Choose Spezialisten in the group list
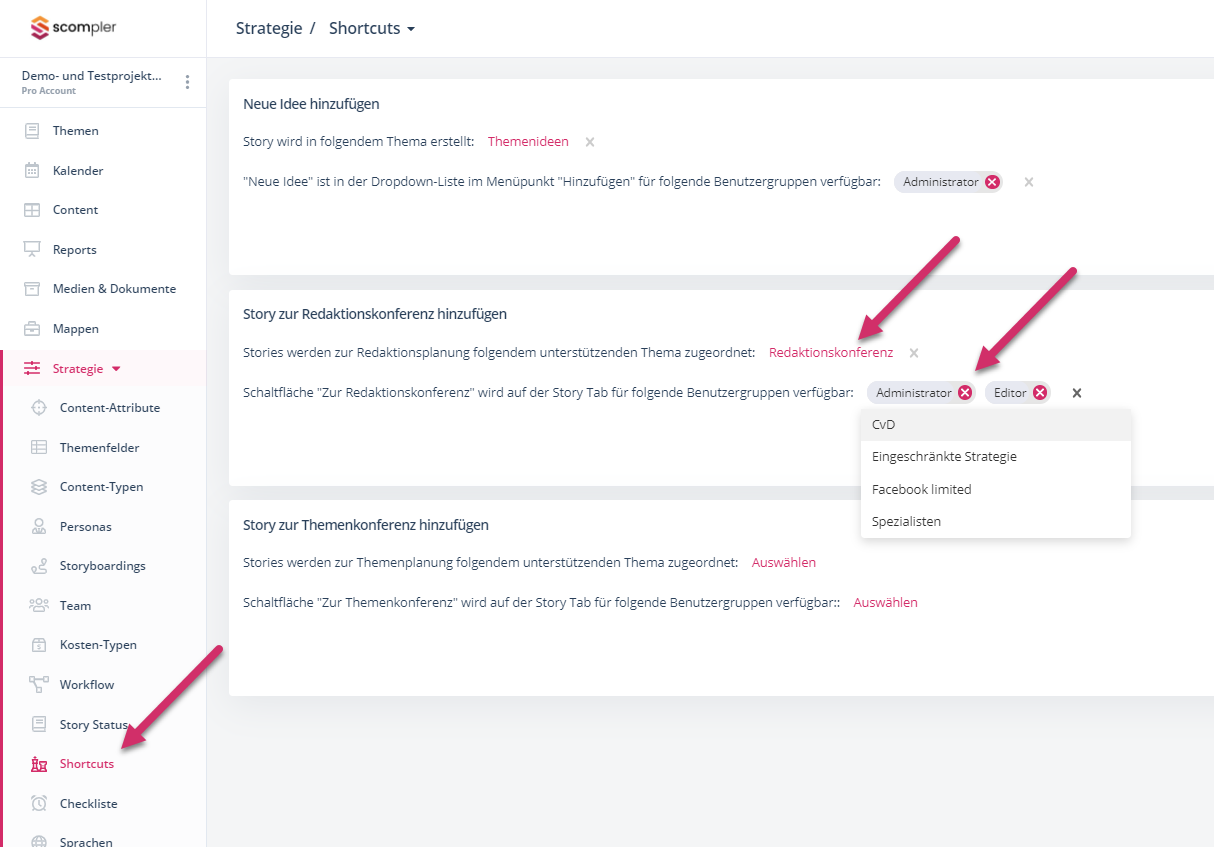The height and width of the screenshot is (847, 1214). click(x=906, y=521)
